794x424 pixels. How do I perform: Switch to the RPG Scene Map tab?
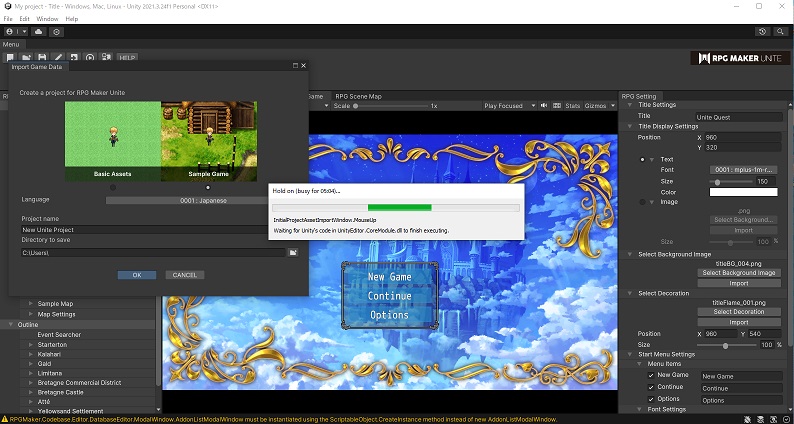pyautogui.click(x=358, y=96)
